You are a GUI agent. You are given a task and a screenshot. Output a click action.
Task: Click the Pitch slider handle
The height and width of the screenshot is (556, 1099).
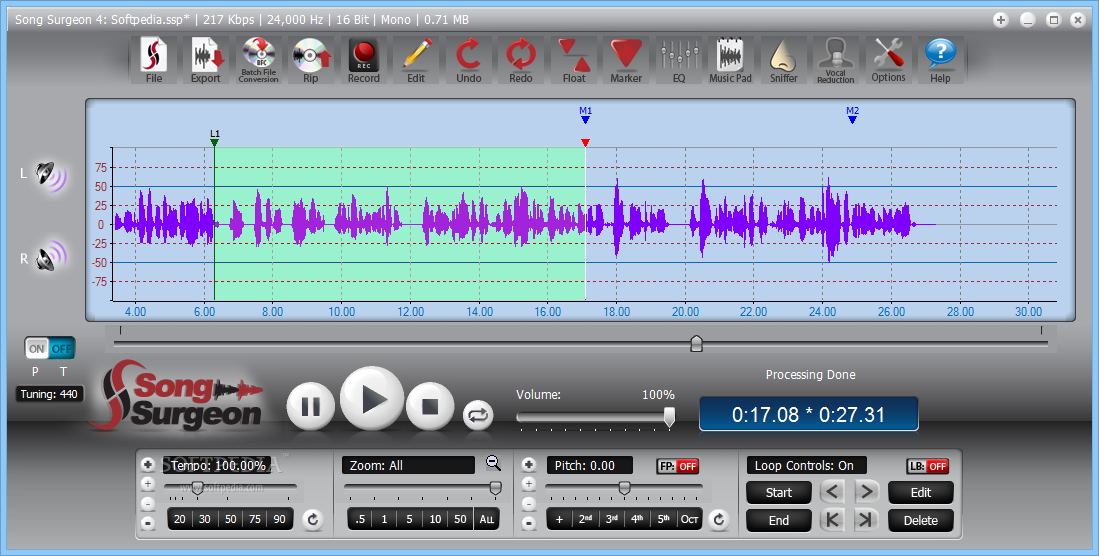pos(624,488)
